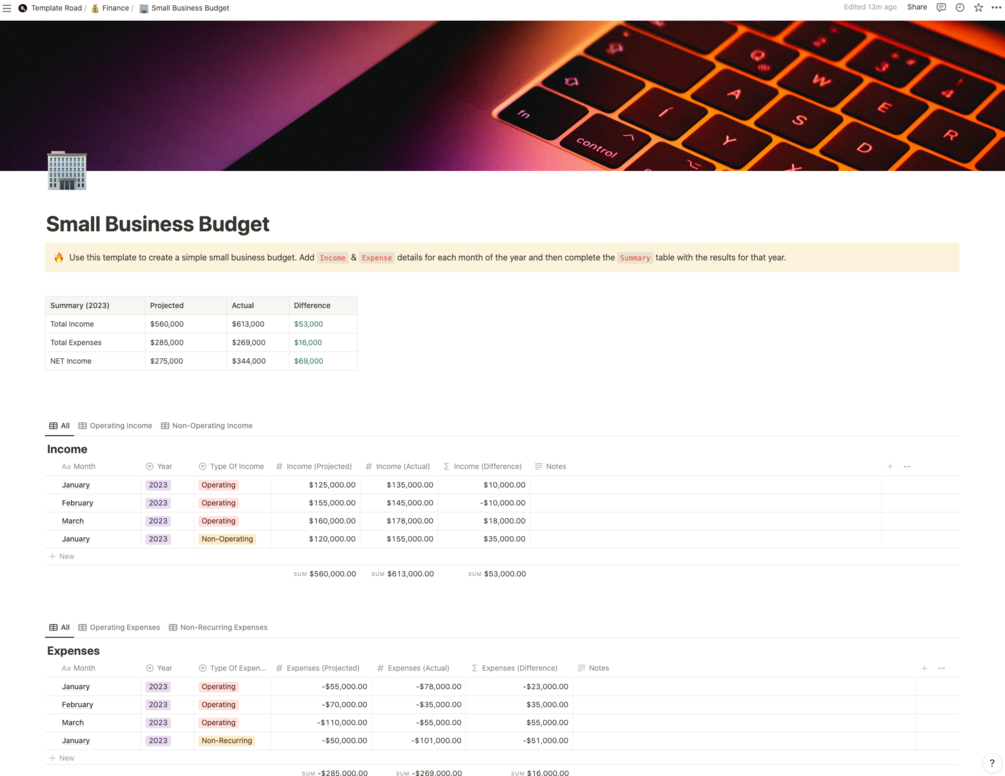Click the Template Road workspace icon

click(23, 8)
